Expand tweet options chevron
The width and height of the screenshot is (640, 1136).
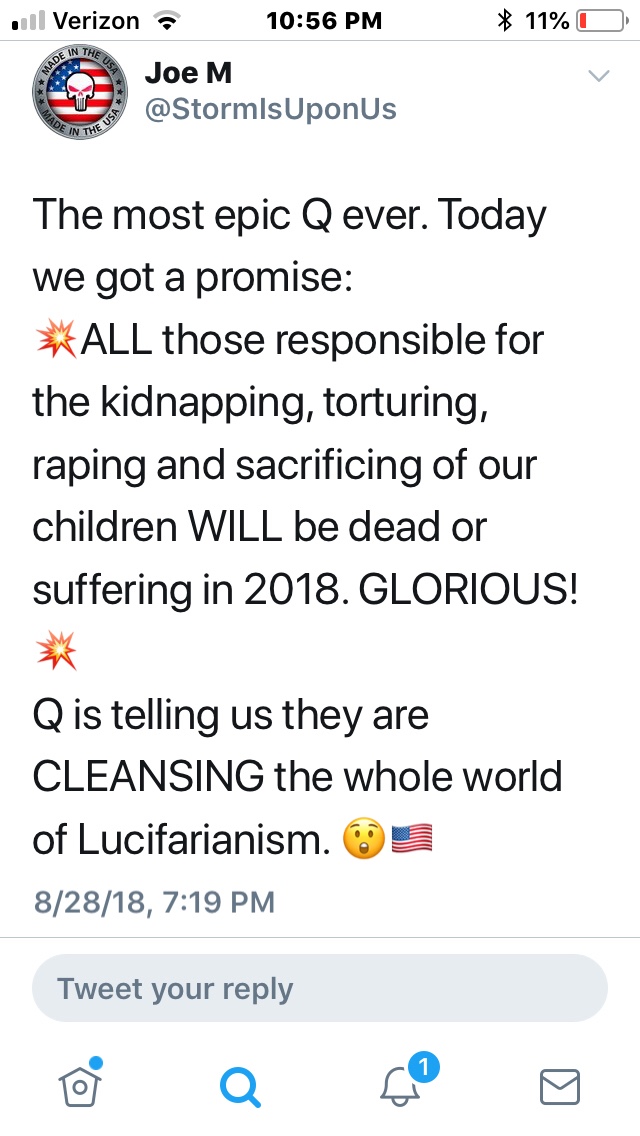coord(599,76)
